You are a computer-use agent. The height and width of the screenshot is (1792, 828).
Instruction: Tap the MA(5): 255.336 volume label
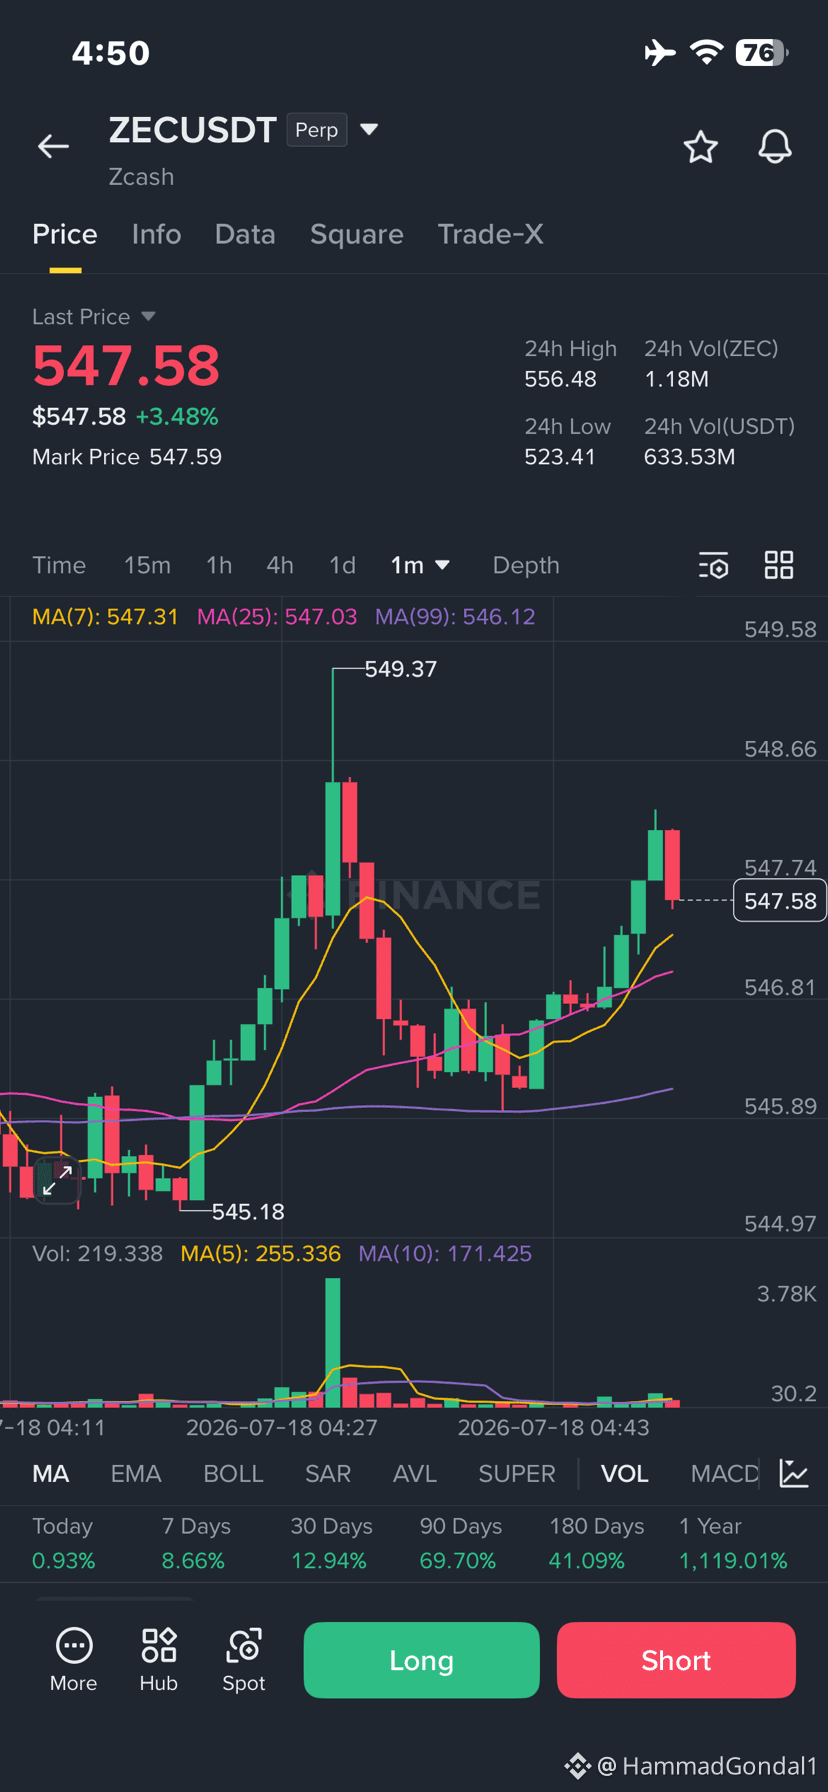[260, 1254]
